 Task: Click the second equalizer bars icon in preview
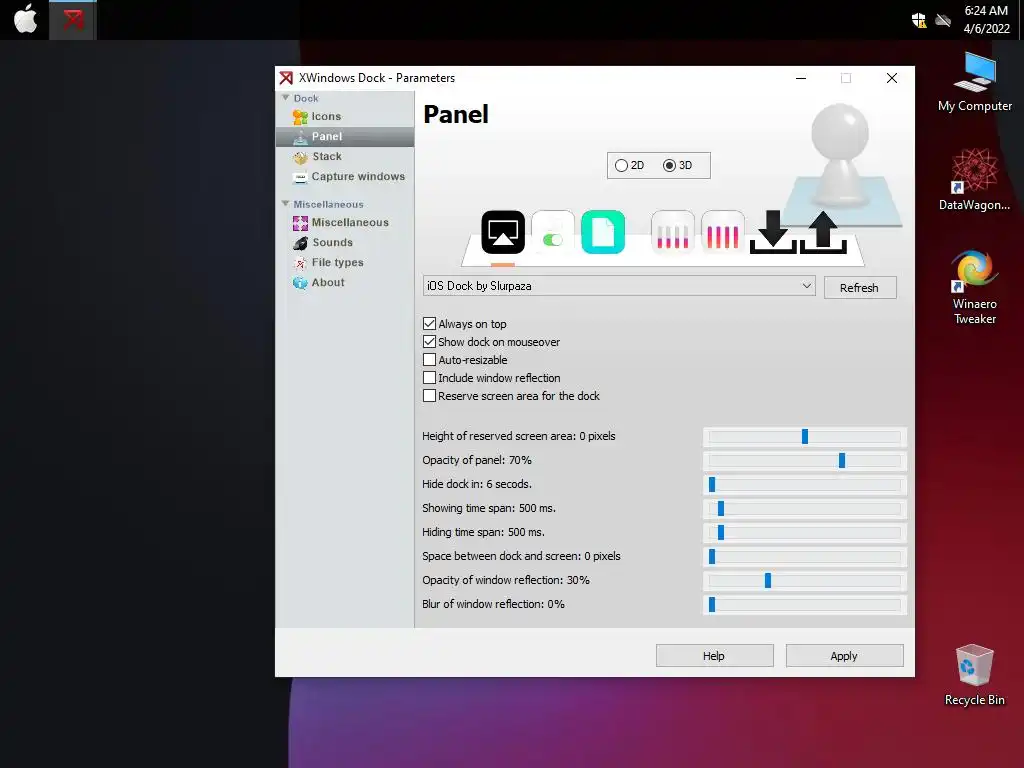point(722,232)
